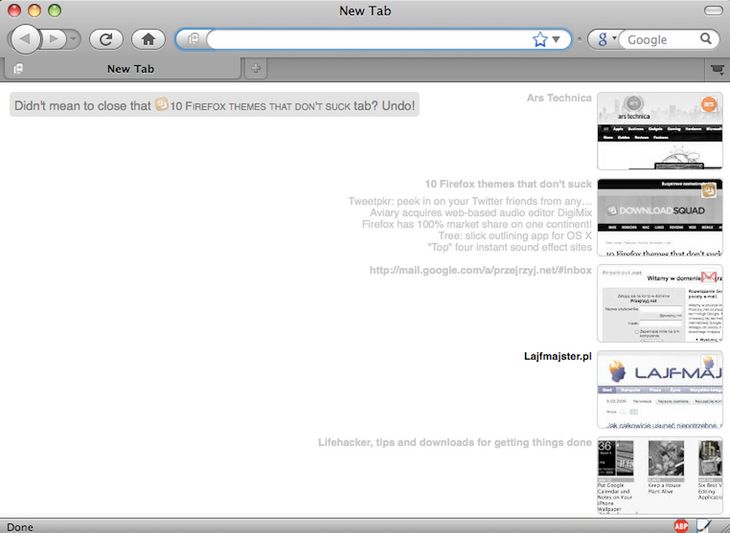Minimize window with the yellow button
This screenshot has height=533, width=730.
[x=34, y=10]
